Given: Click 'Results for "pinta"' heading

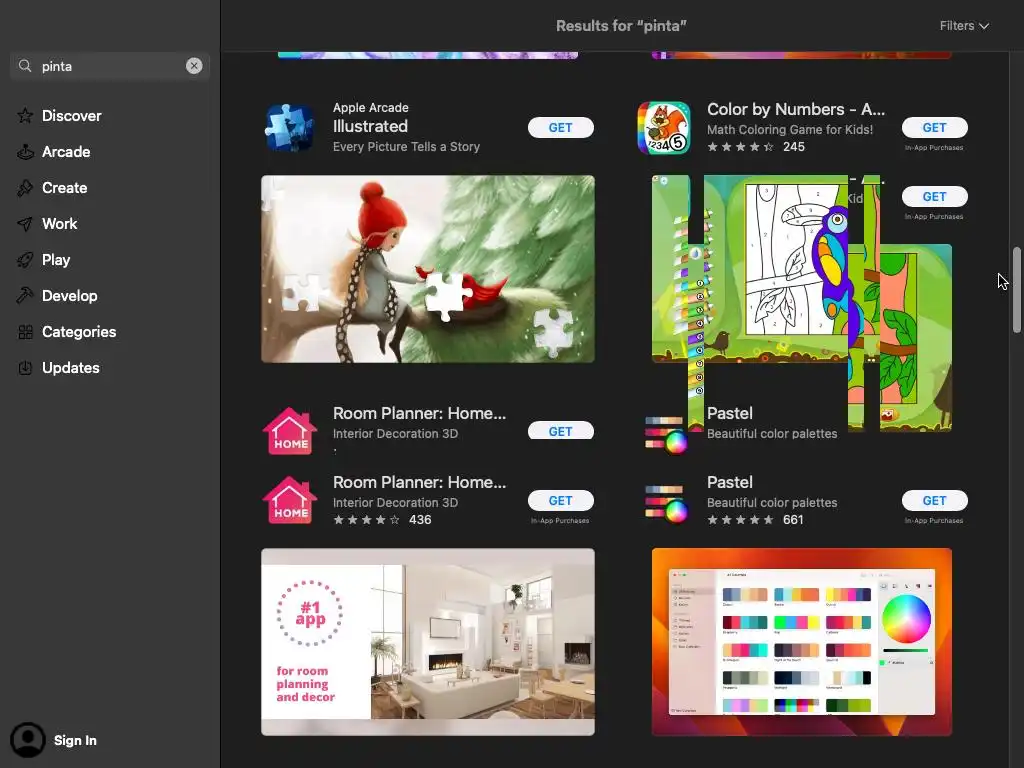Looking at the screenshot, I should [621, 25].
